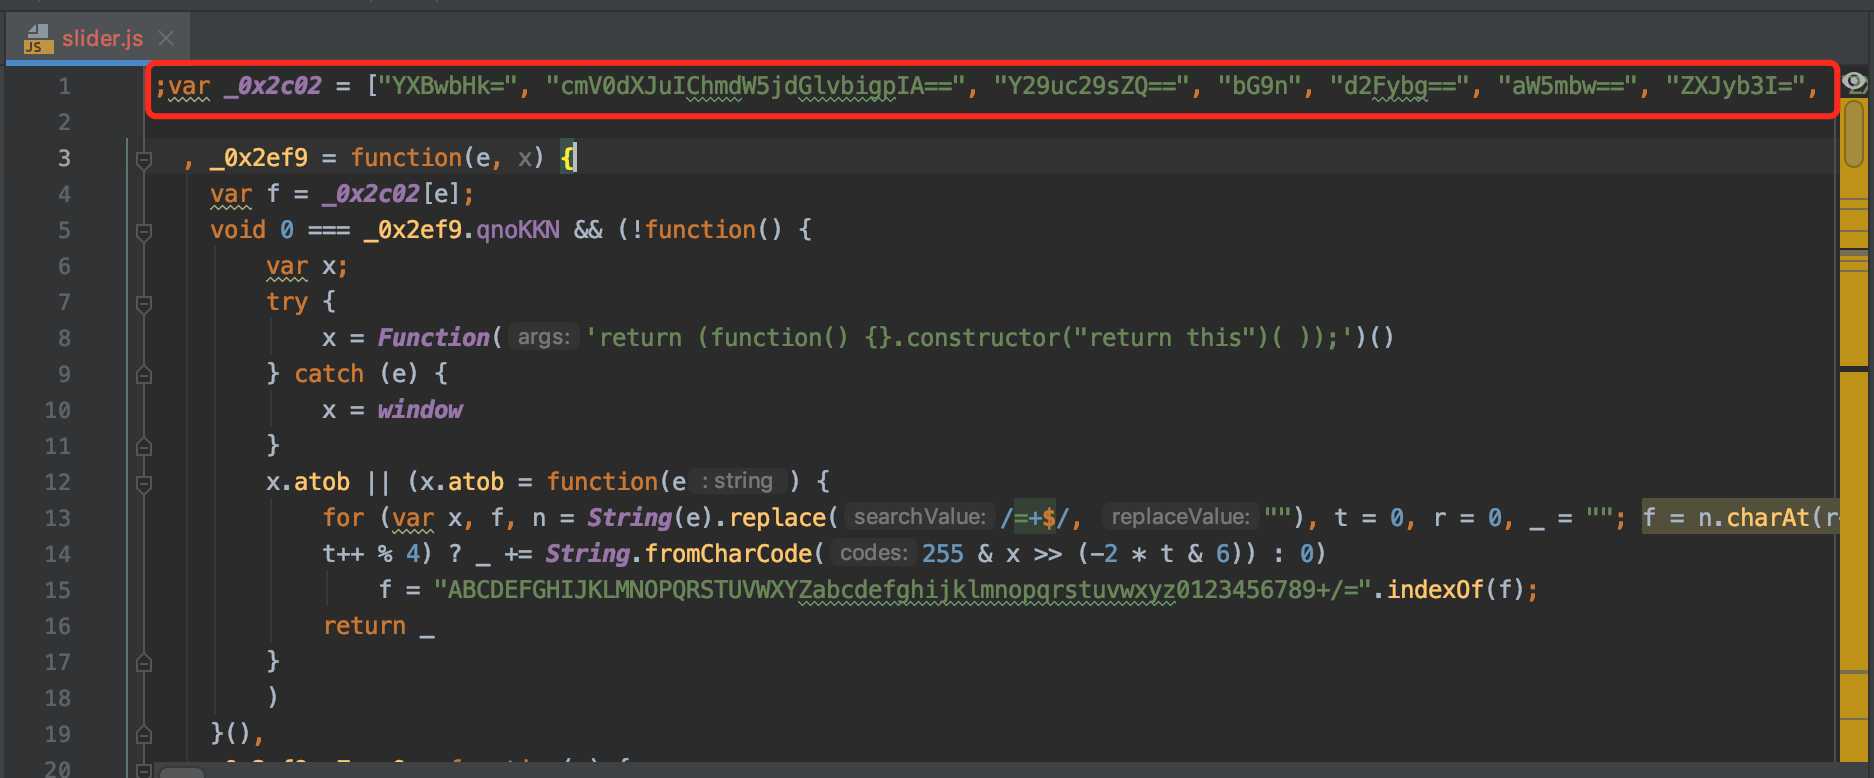Click qnoKKN property on line 5
Viewport: 1874px width, 778px height.
(517, 230)
